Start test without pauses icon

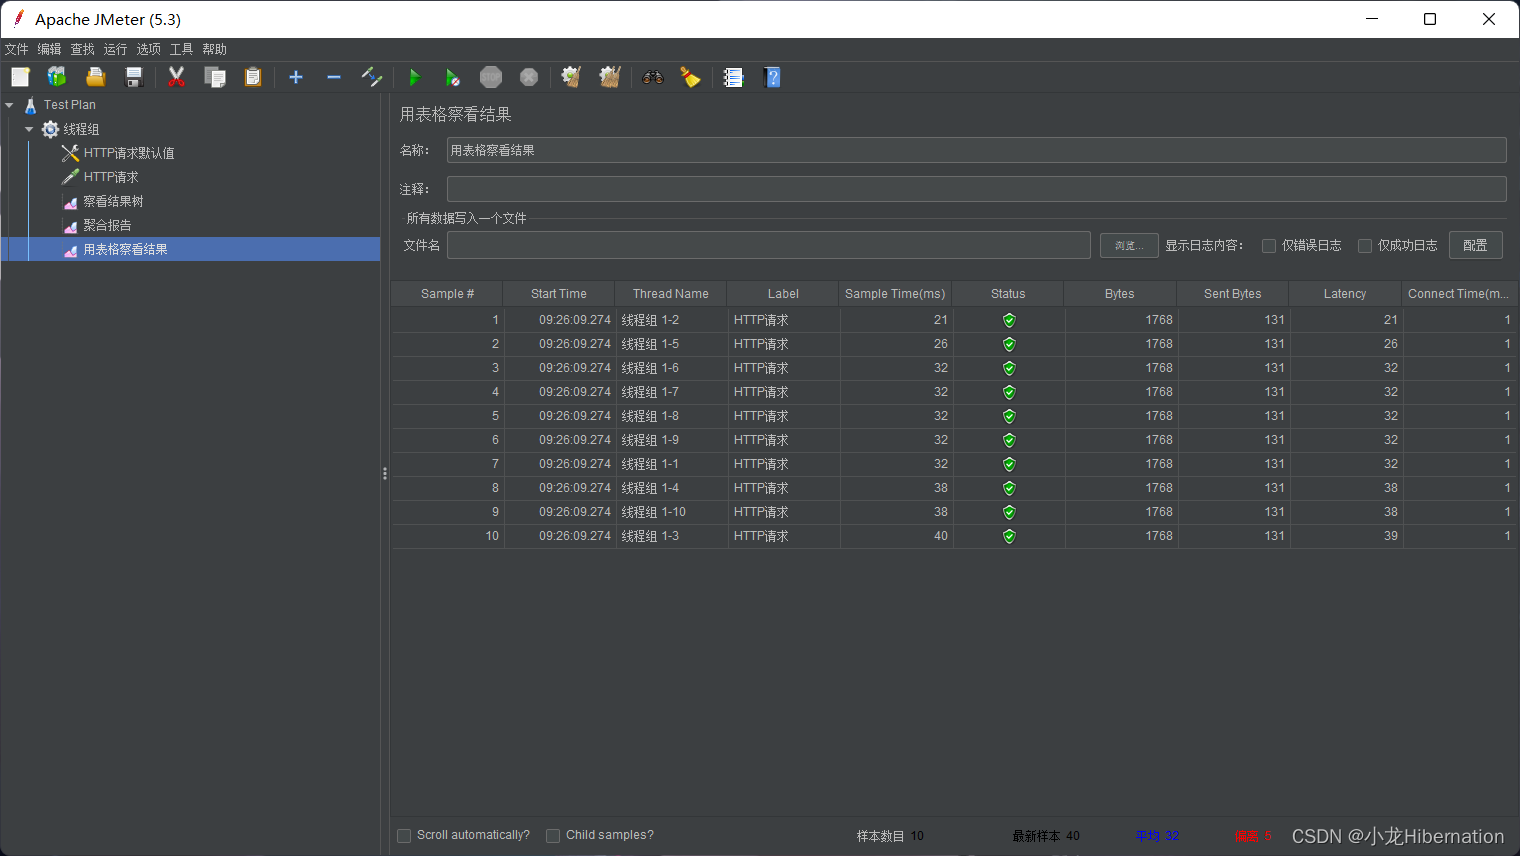[x=452, y=76]
